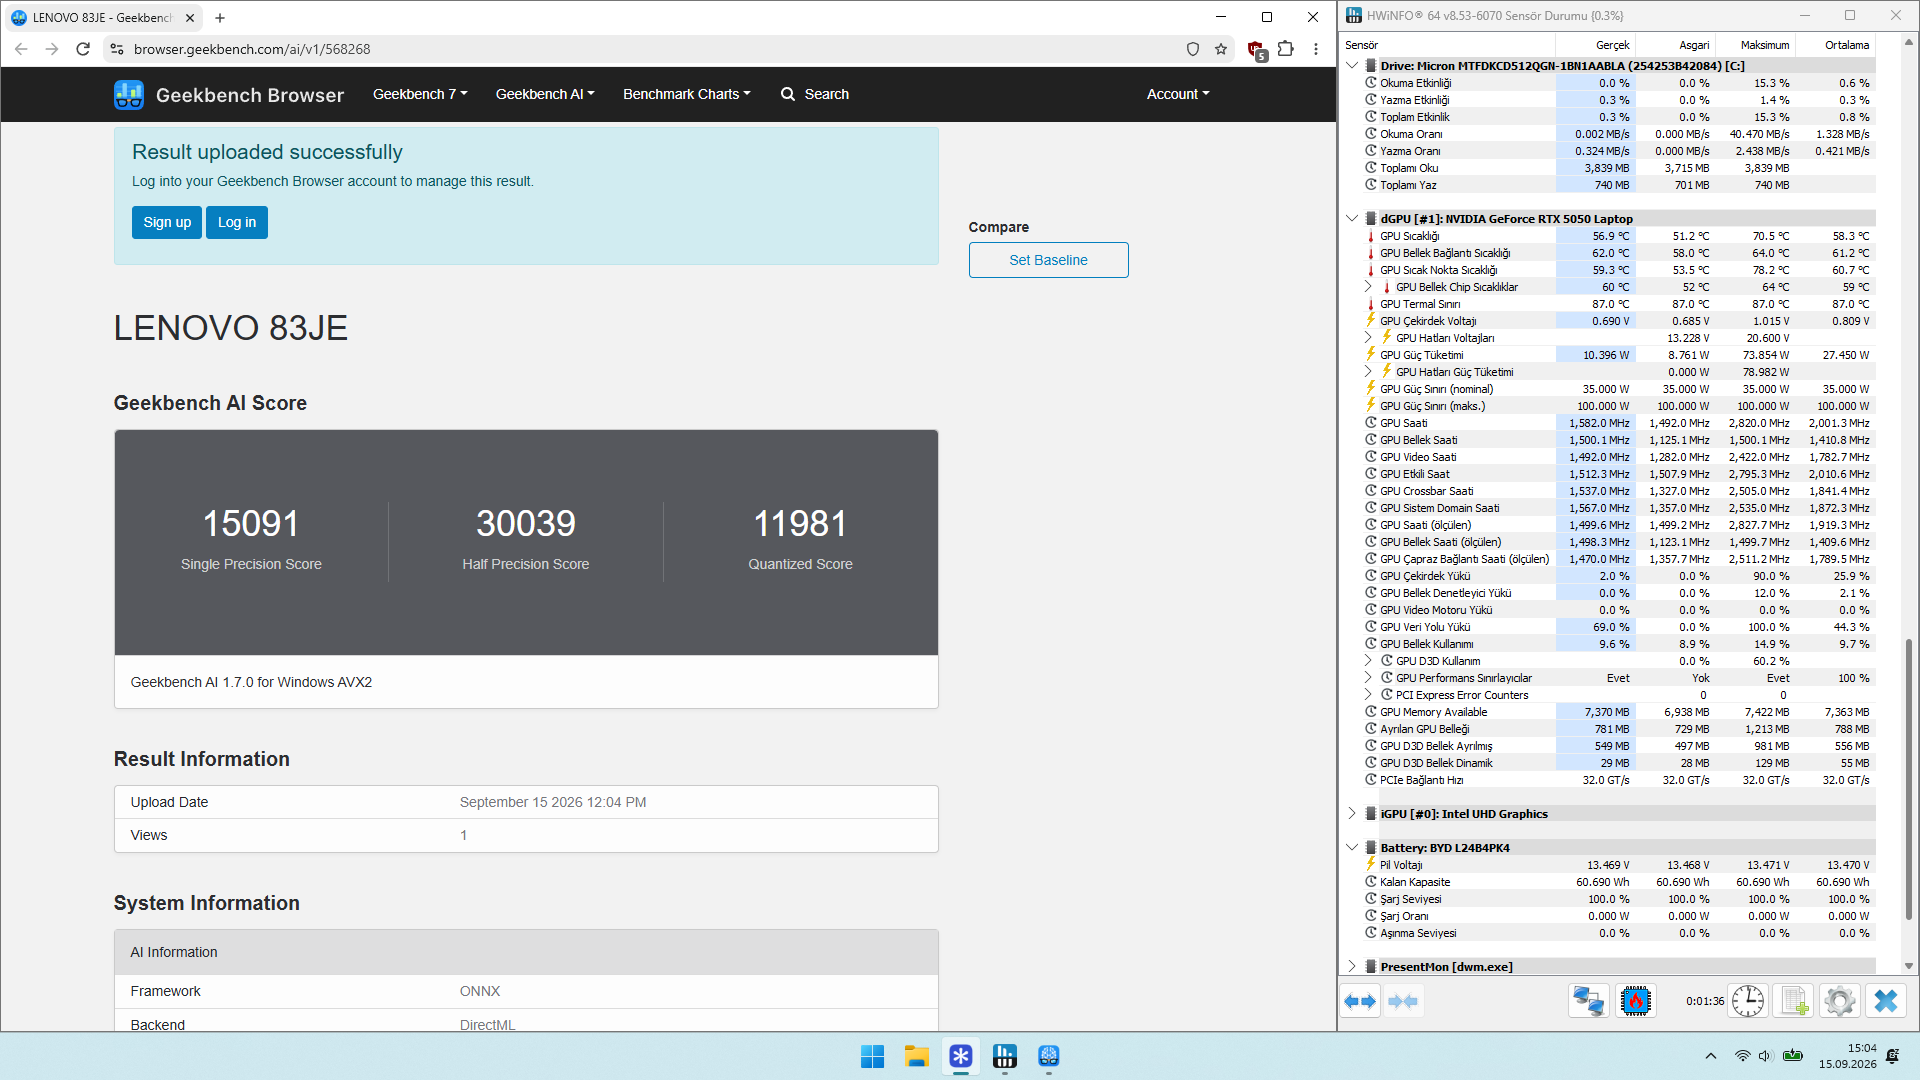Open the shield protection icon in address bar
This screenshot has width=1920, height=1080.
click(1193, 49)
